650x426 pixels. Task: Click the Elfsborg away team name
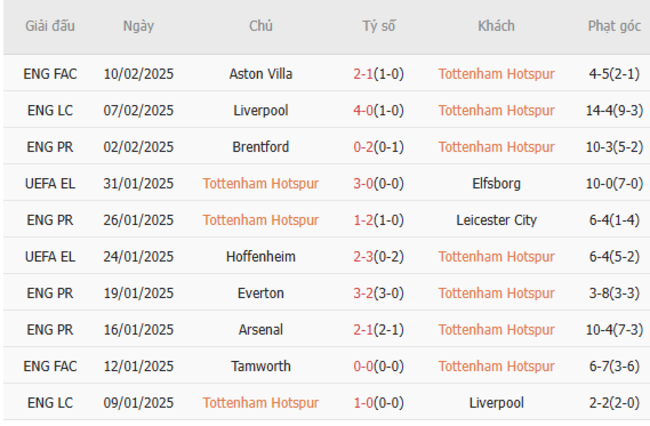pos(496,183)
